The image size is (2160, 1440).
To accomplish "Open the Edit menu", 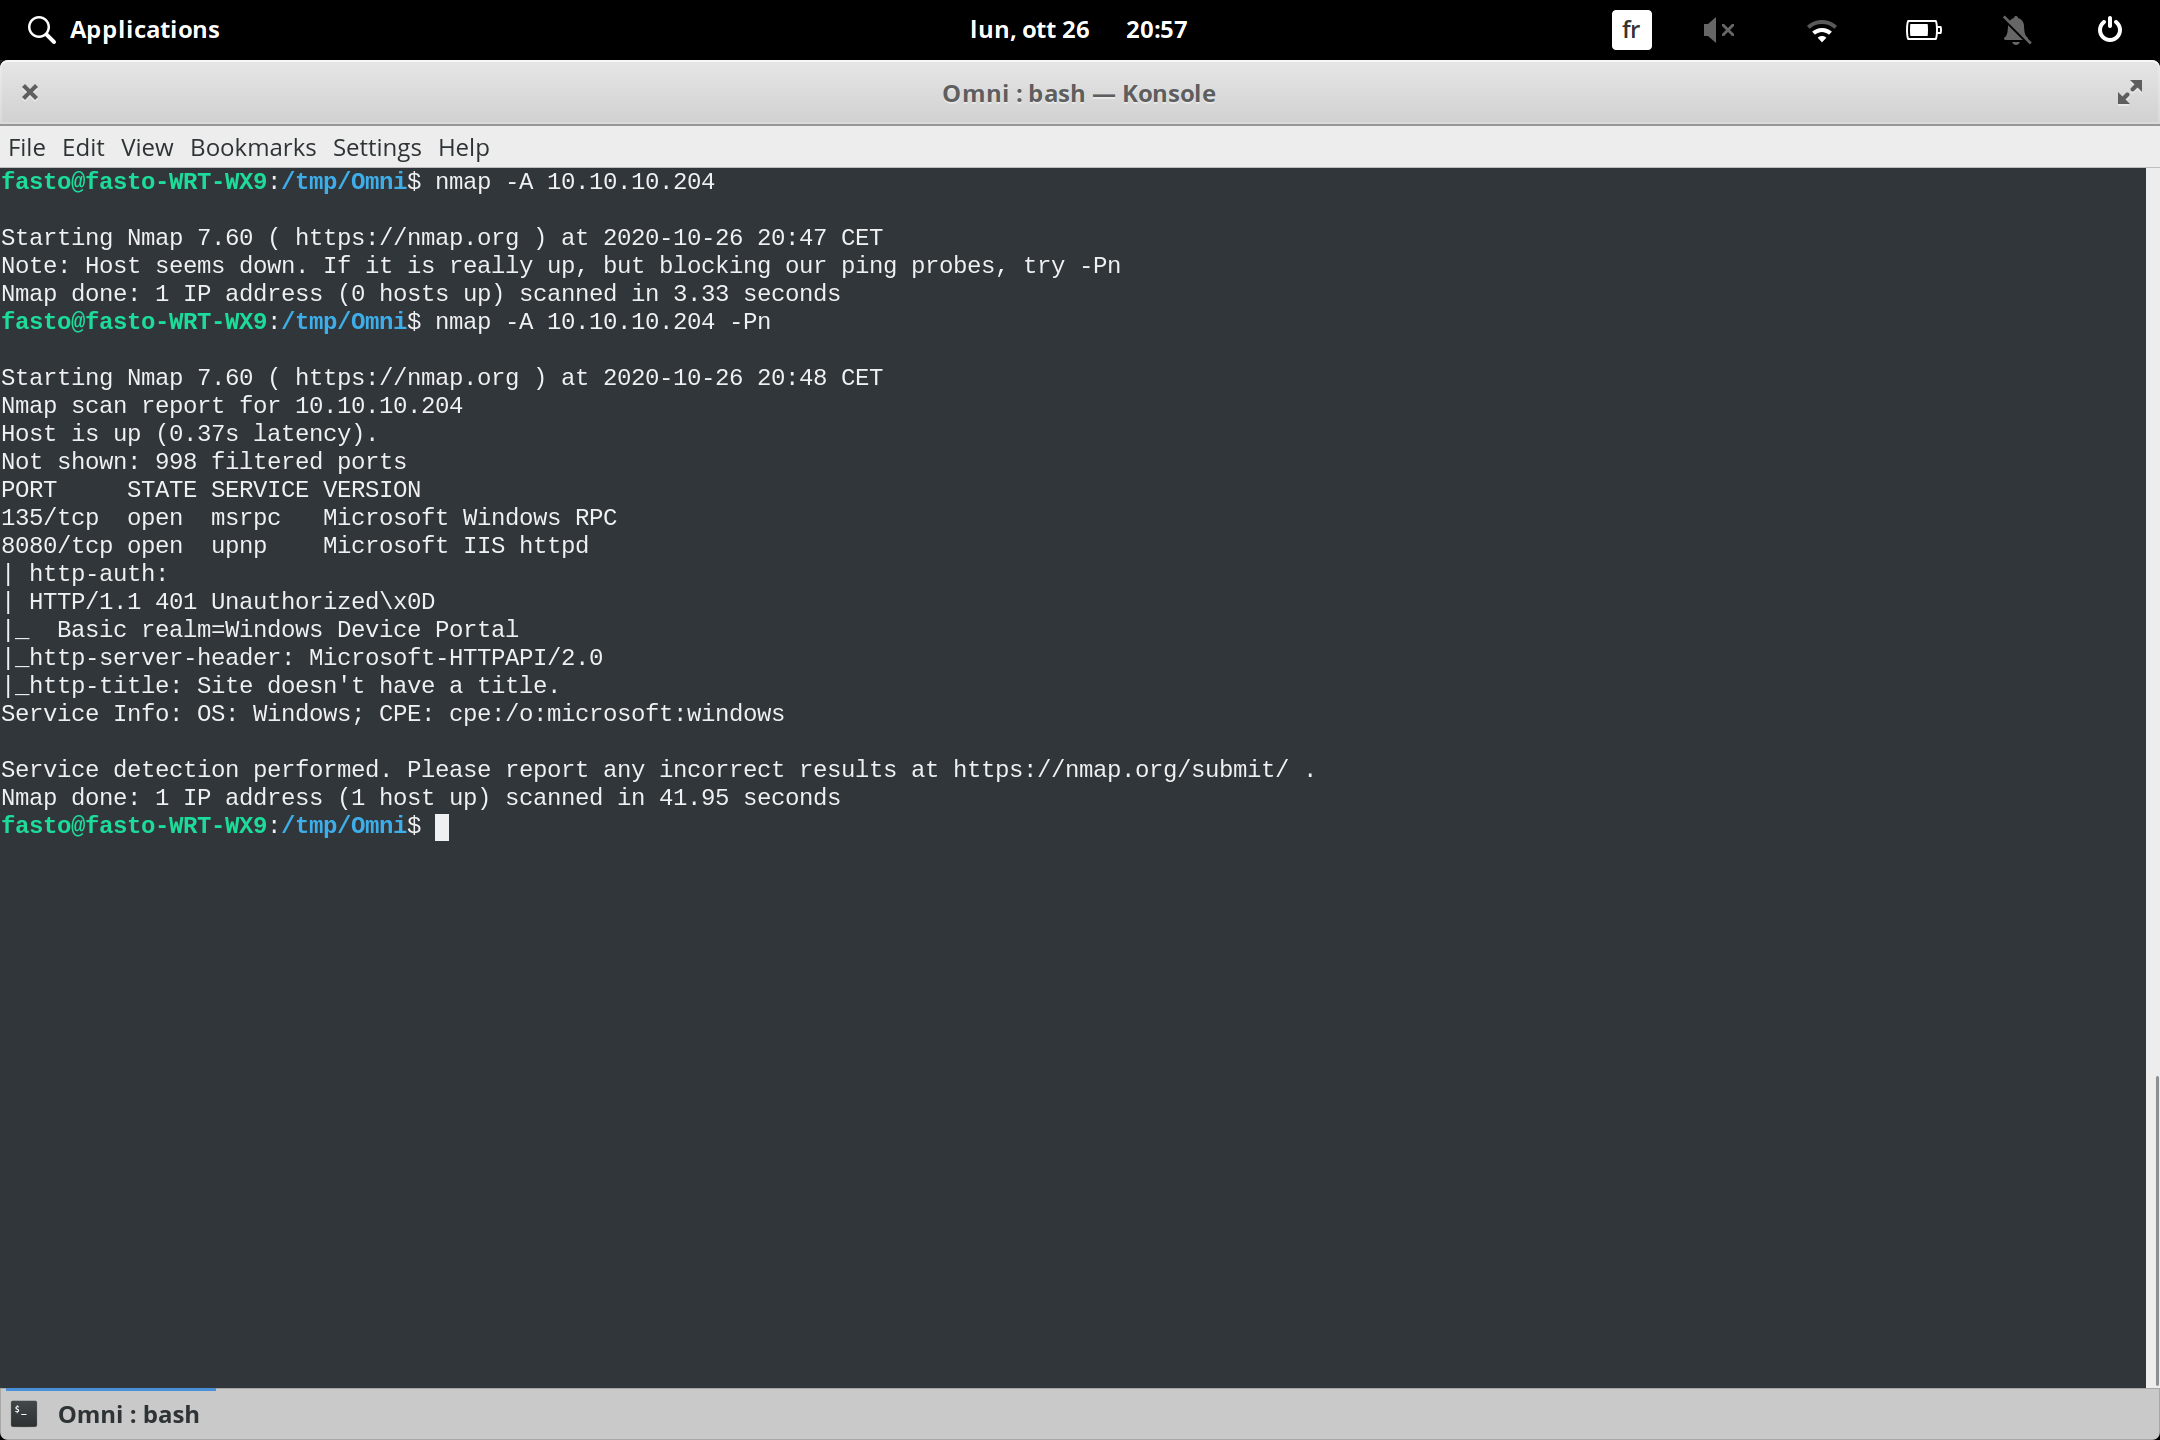I will 83,147.
